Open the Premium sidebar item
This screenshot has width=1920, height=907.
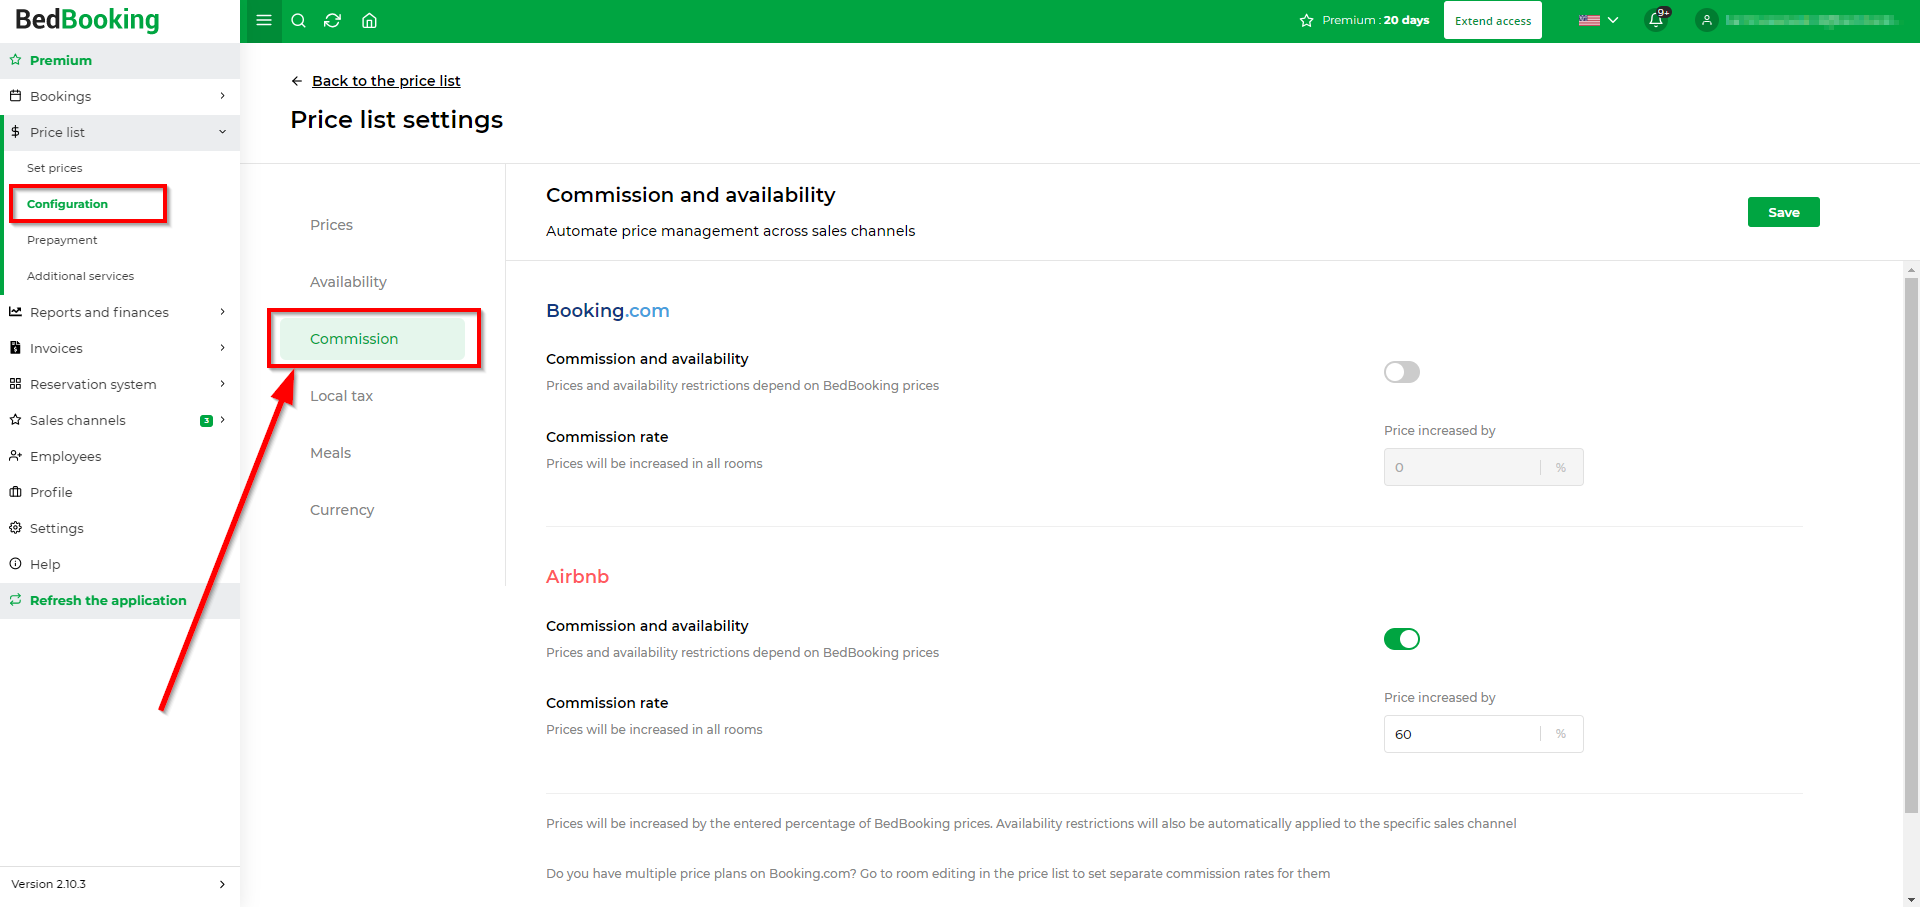pos(120,60)
